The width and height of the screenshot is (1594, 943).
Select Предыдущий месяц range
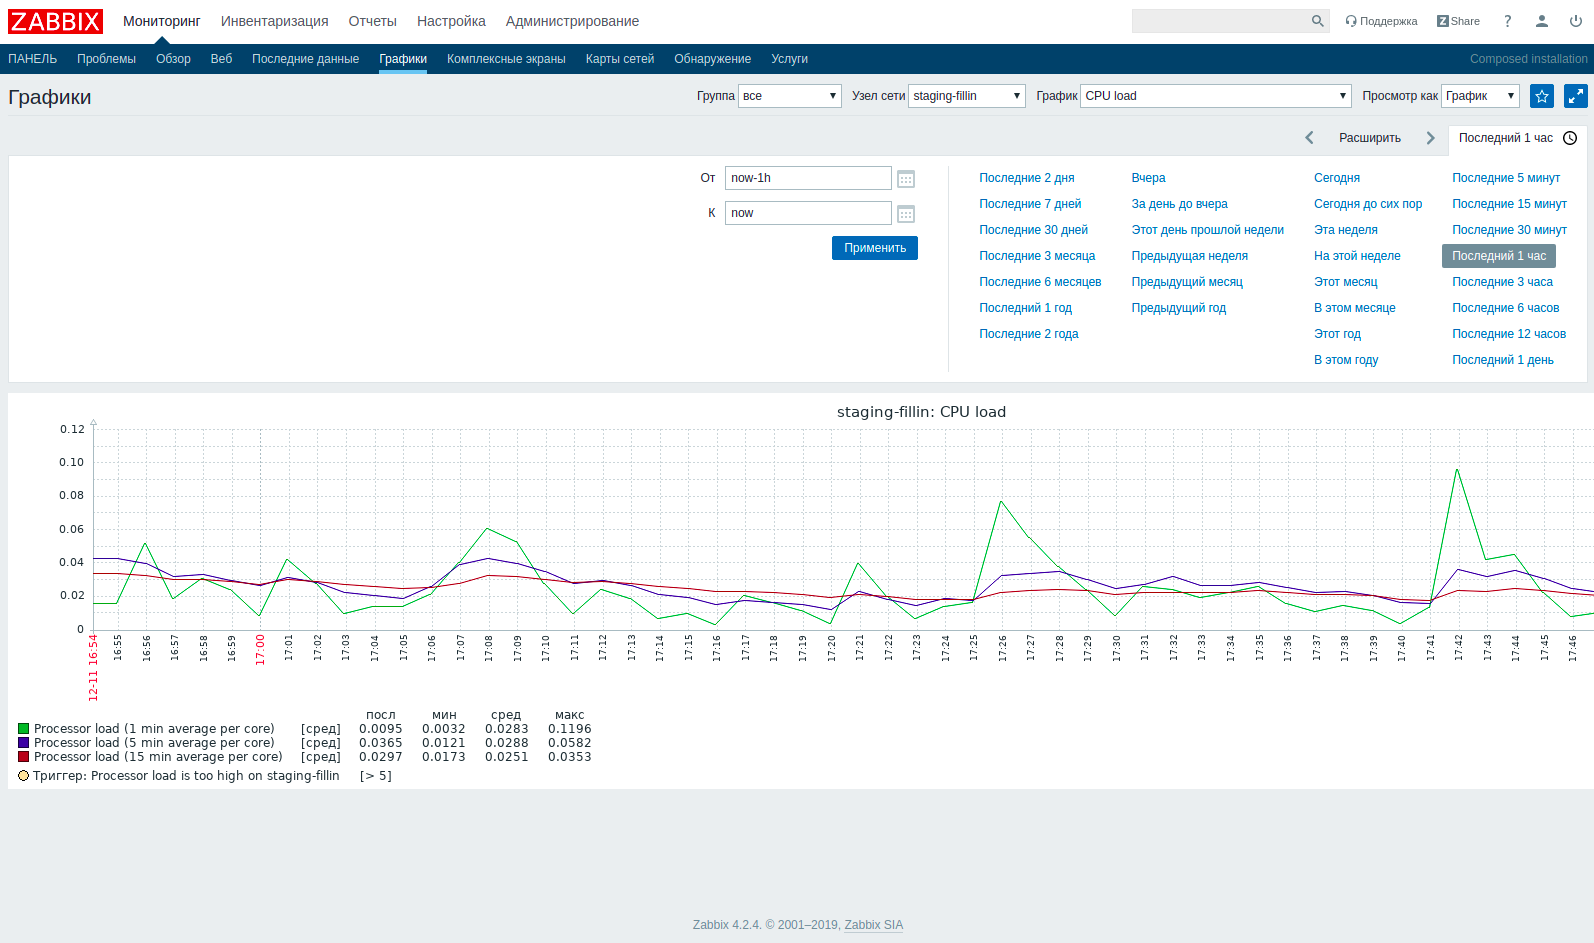[1187, 282]
